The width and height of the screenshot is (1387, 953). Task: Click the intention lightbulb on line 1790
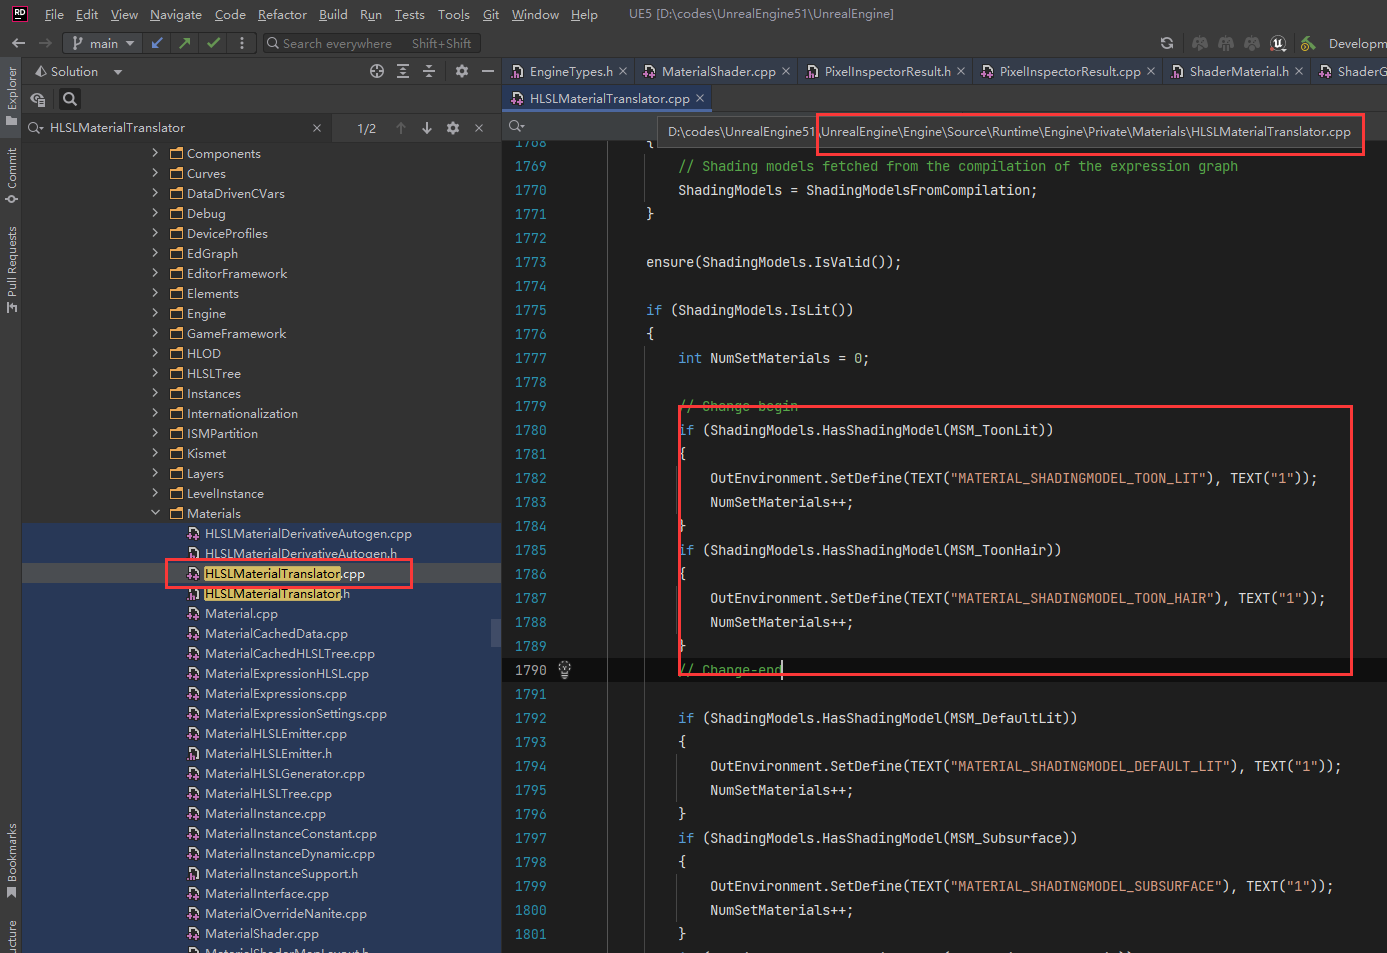point(565,669)
